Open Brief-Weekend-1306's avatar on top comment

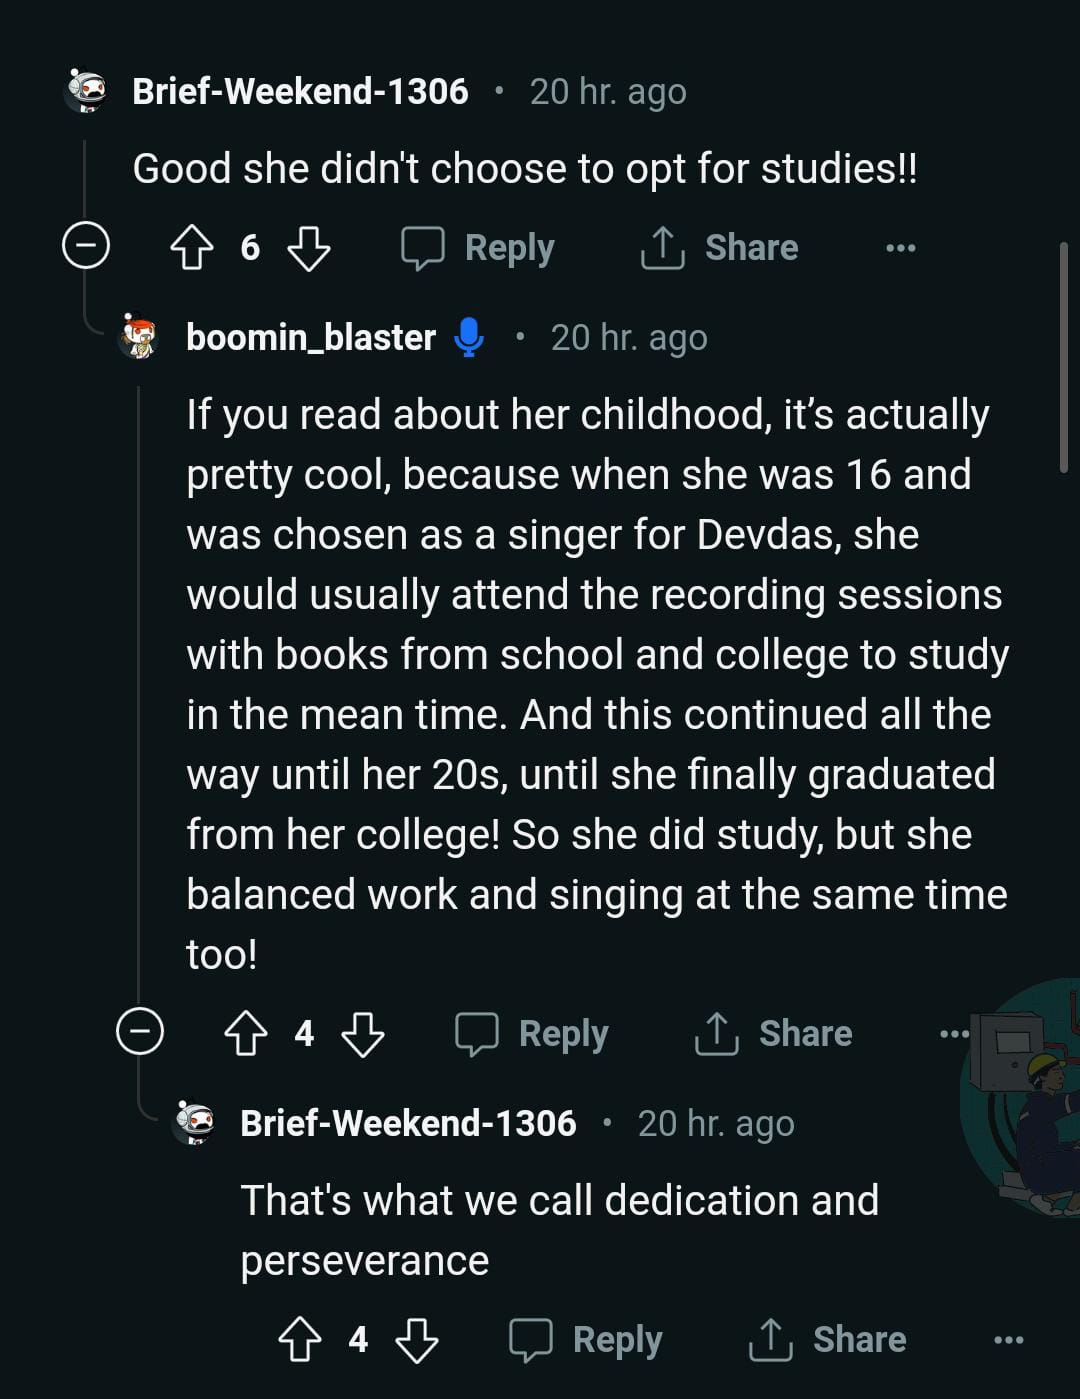(87, 92)
